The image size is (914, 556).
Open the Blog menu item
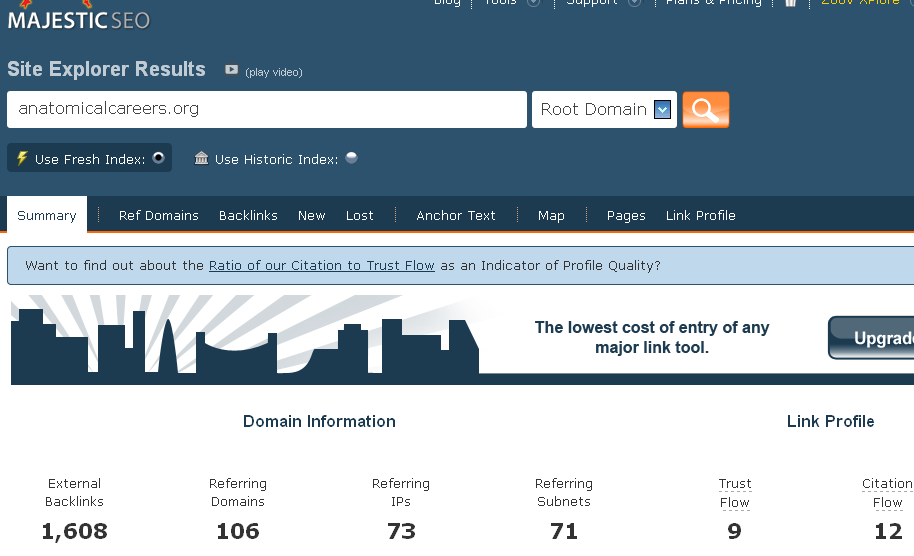point(447,2)
